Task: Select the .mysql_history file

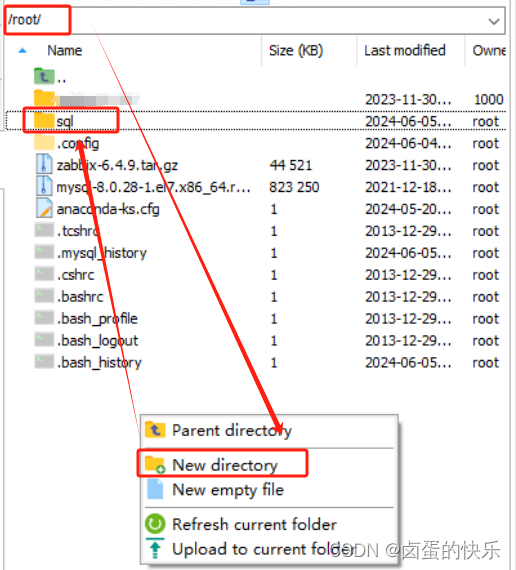Action: coord(256,253)
